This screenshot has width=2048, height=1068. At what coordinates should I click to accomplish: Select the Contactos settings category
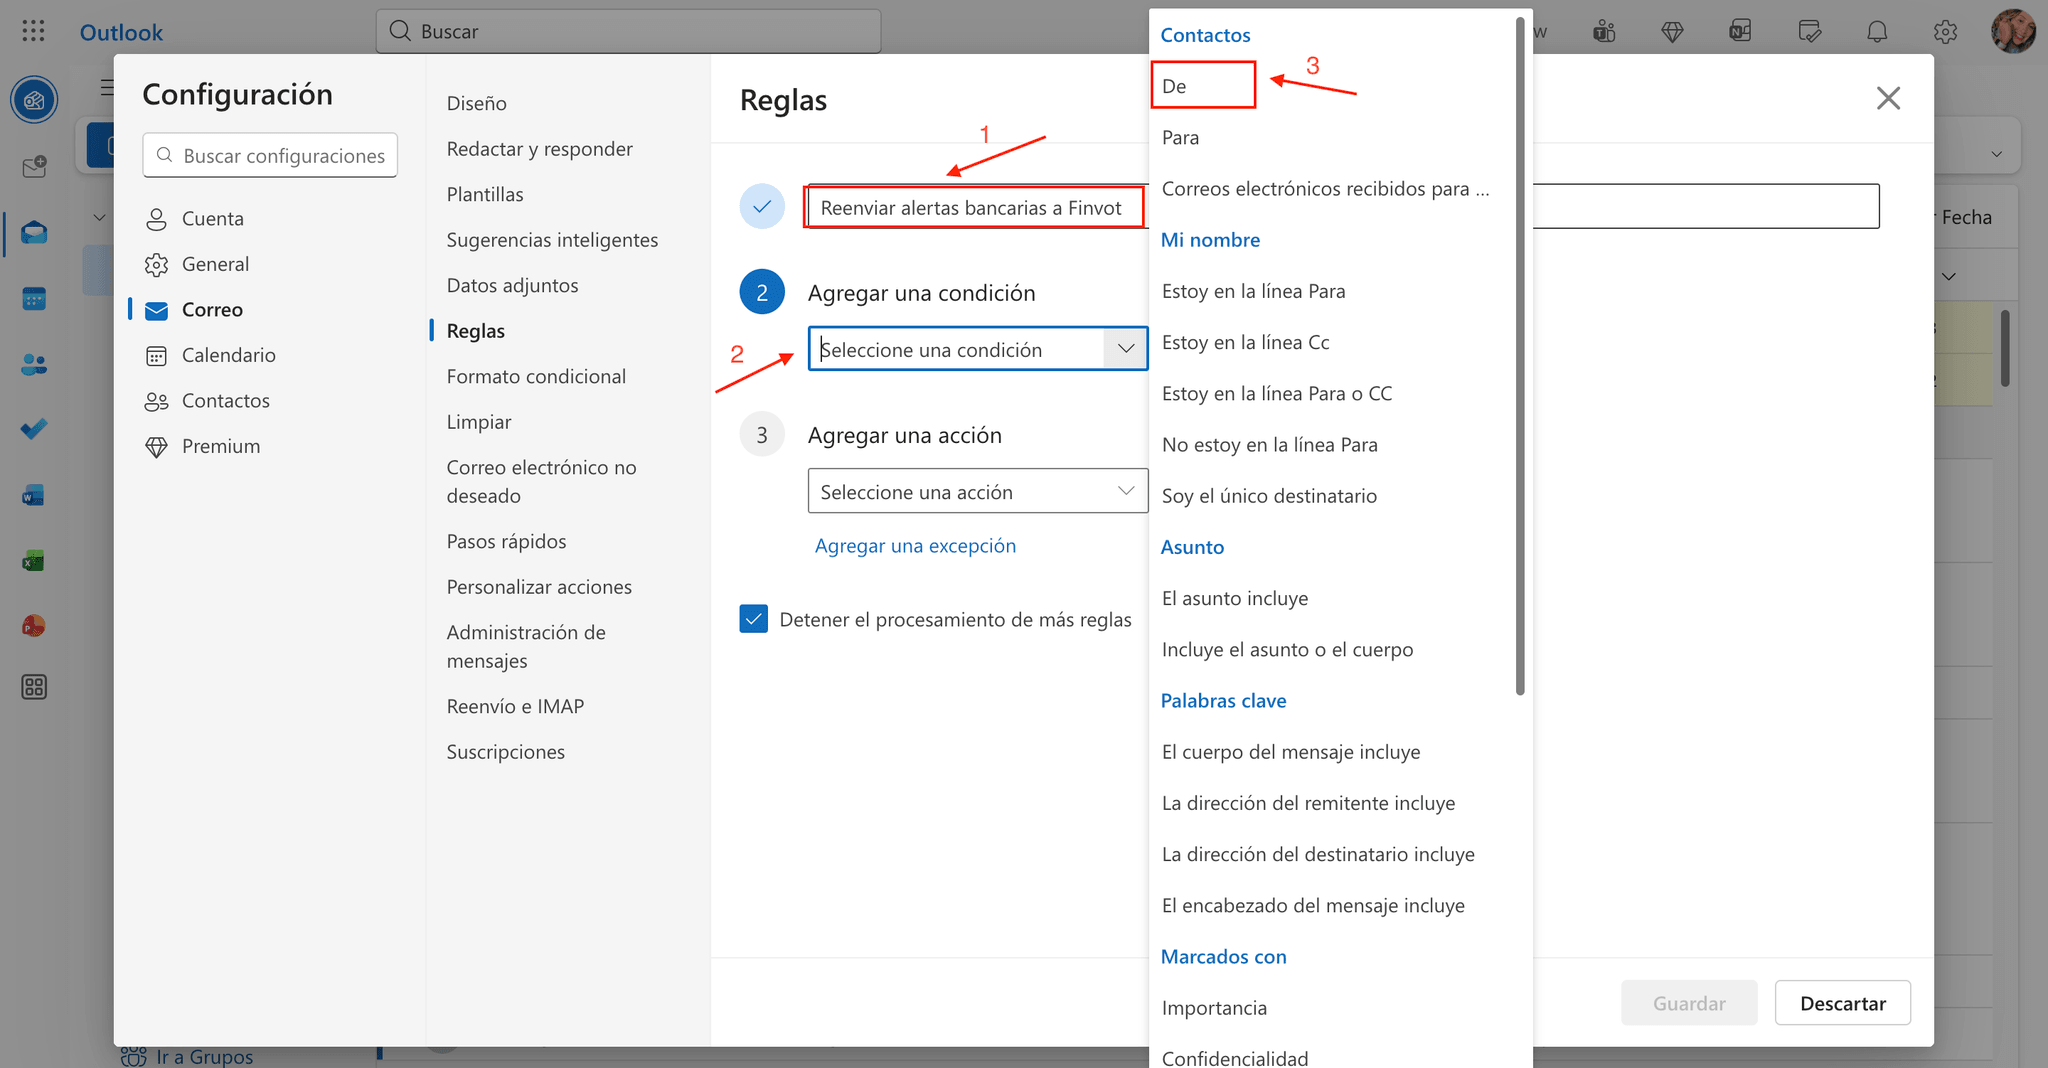tap(225, 400)
